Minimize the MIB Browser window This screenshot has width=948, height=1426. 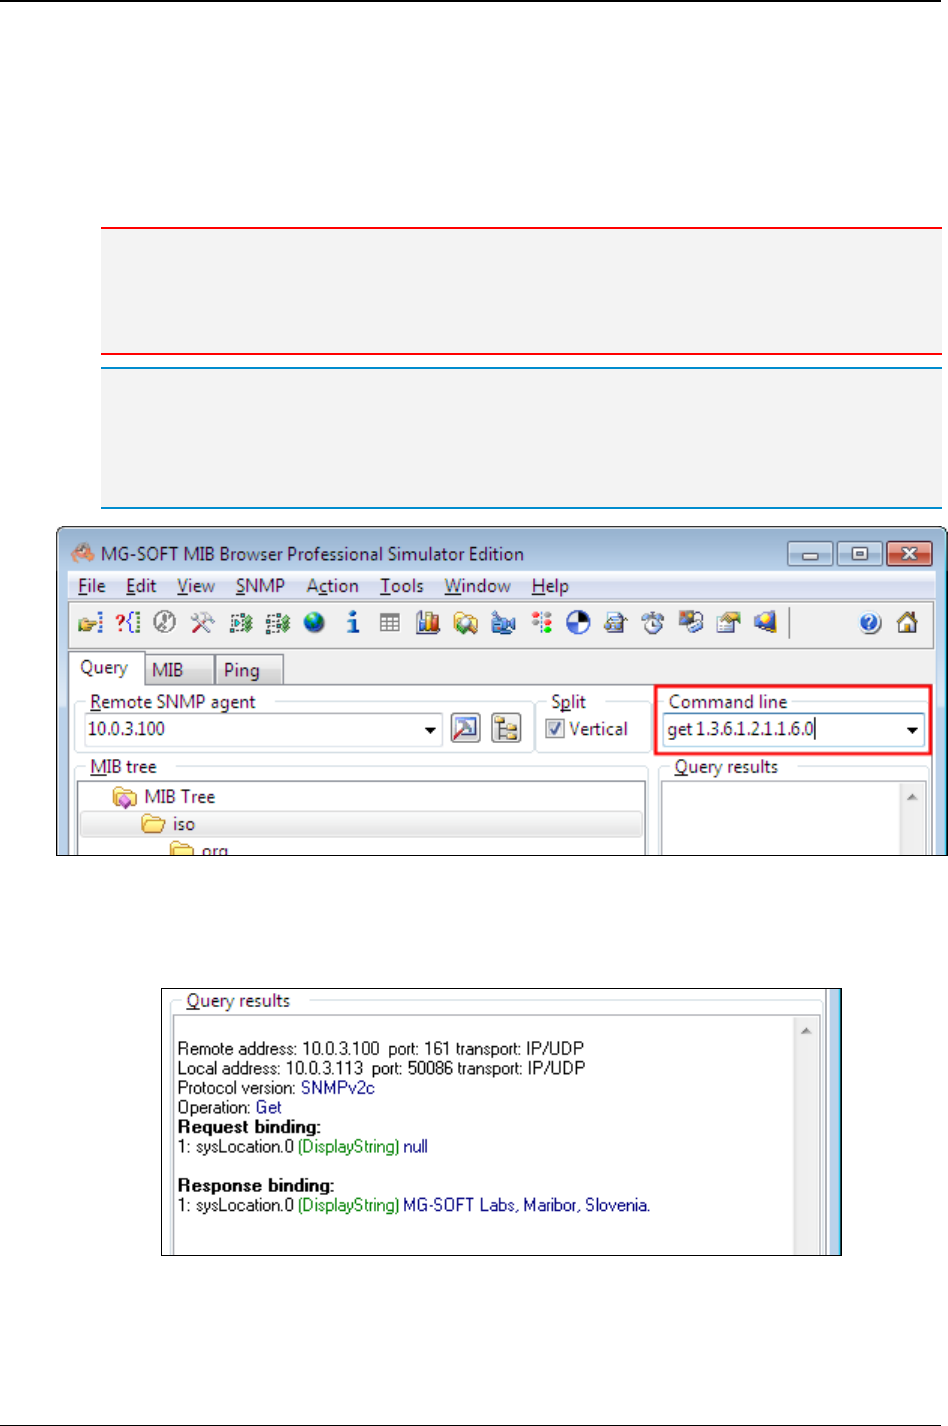click(x=810, y=554)
